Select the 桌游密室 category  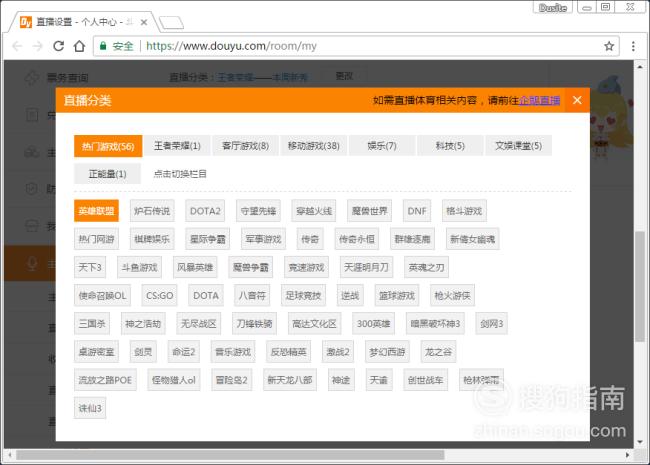[96, 351]
